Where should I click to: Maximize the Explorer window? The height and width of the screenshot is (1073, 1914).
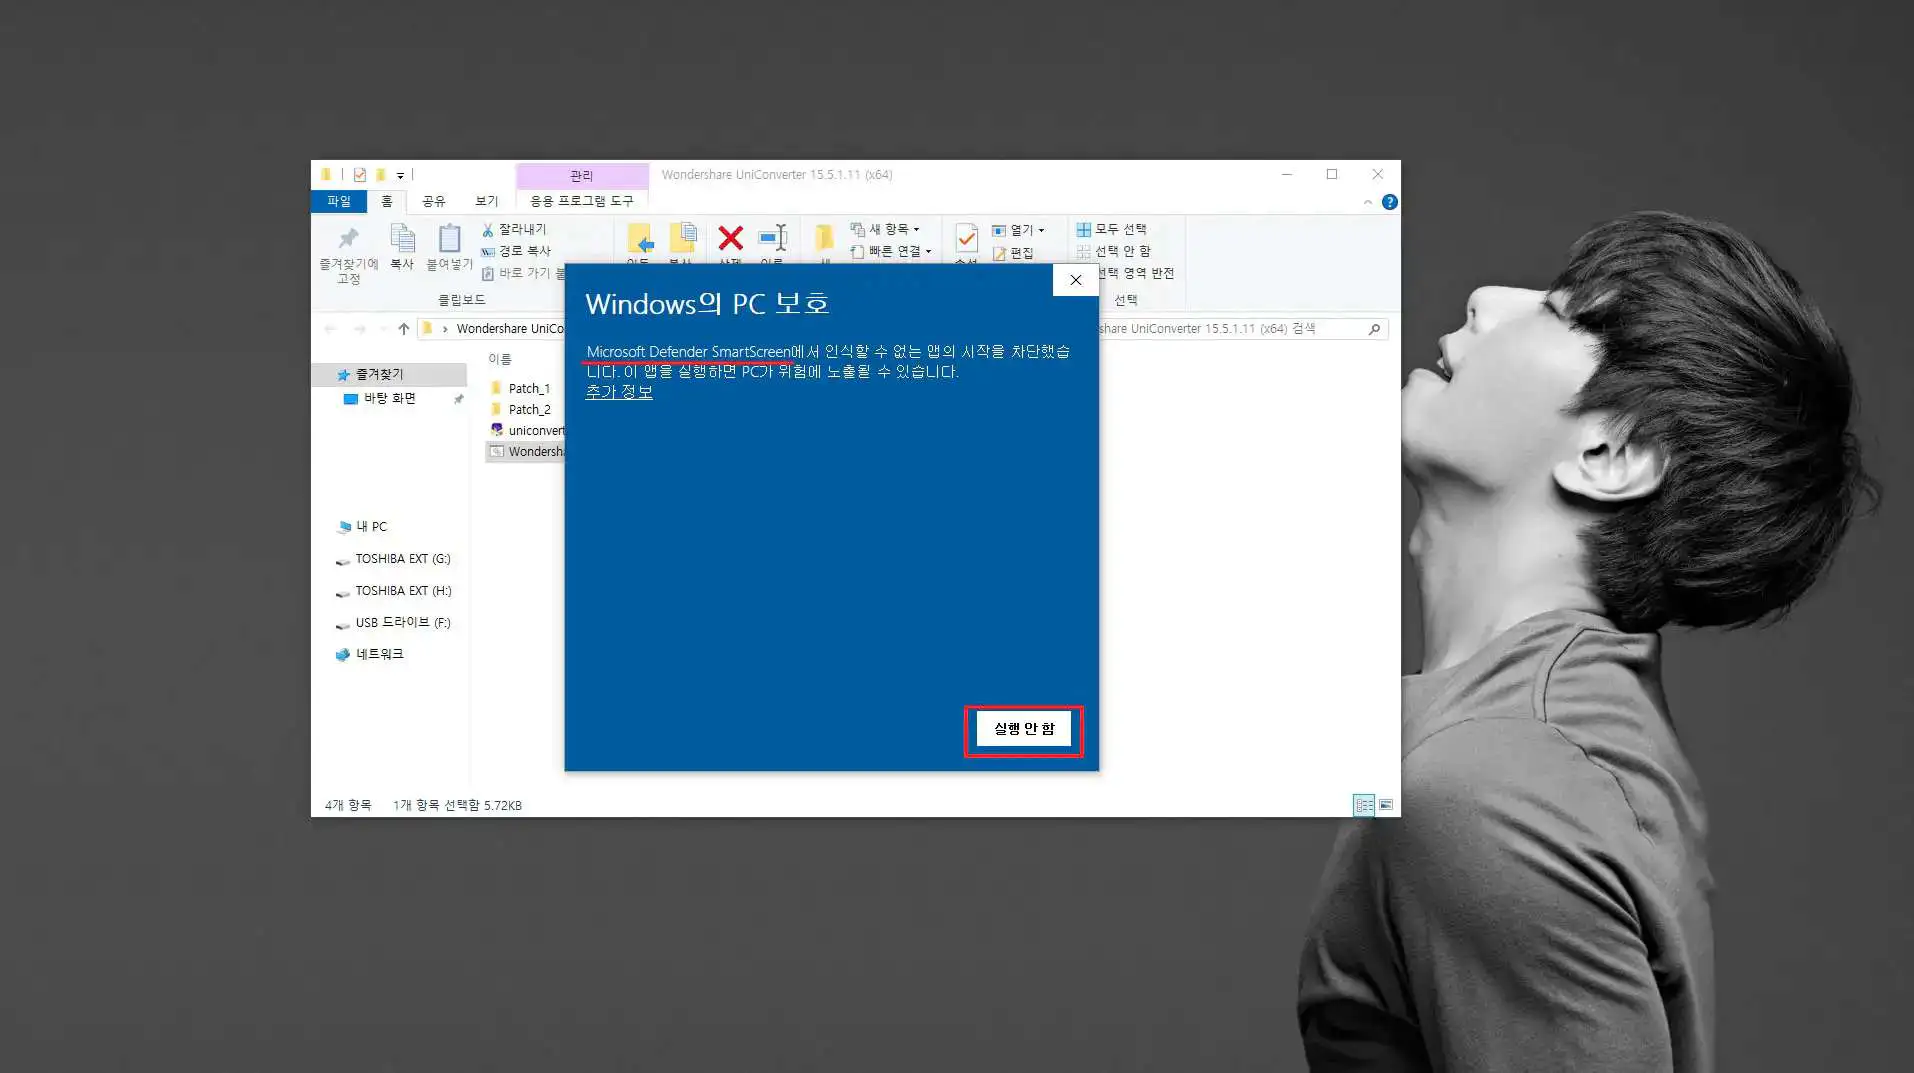[1332, 174]
